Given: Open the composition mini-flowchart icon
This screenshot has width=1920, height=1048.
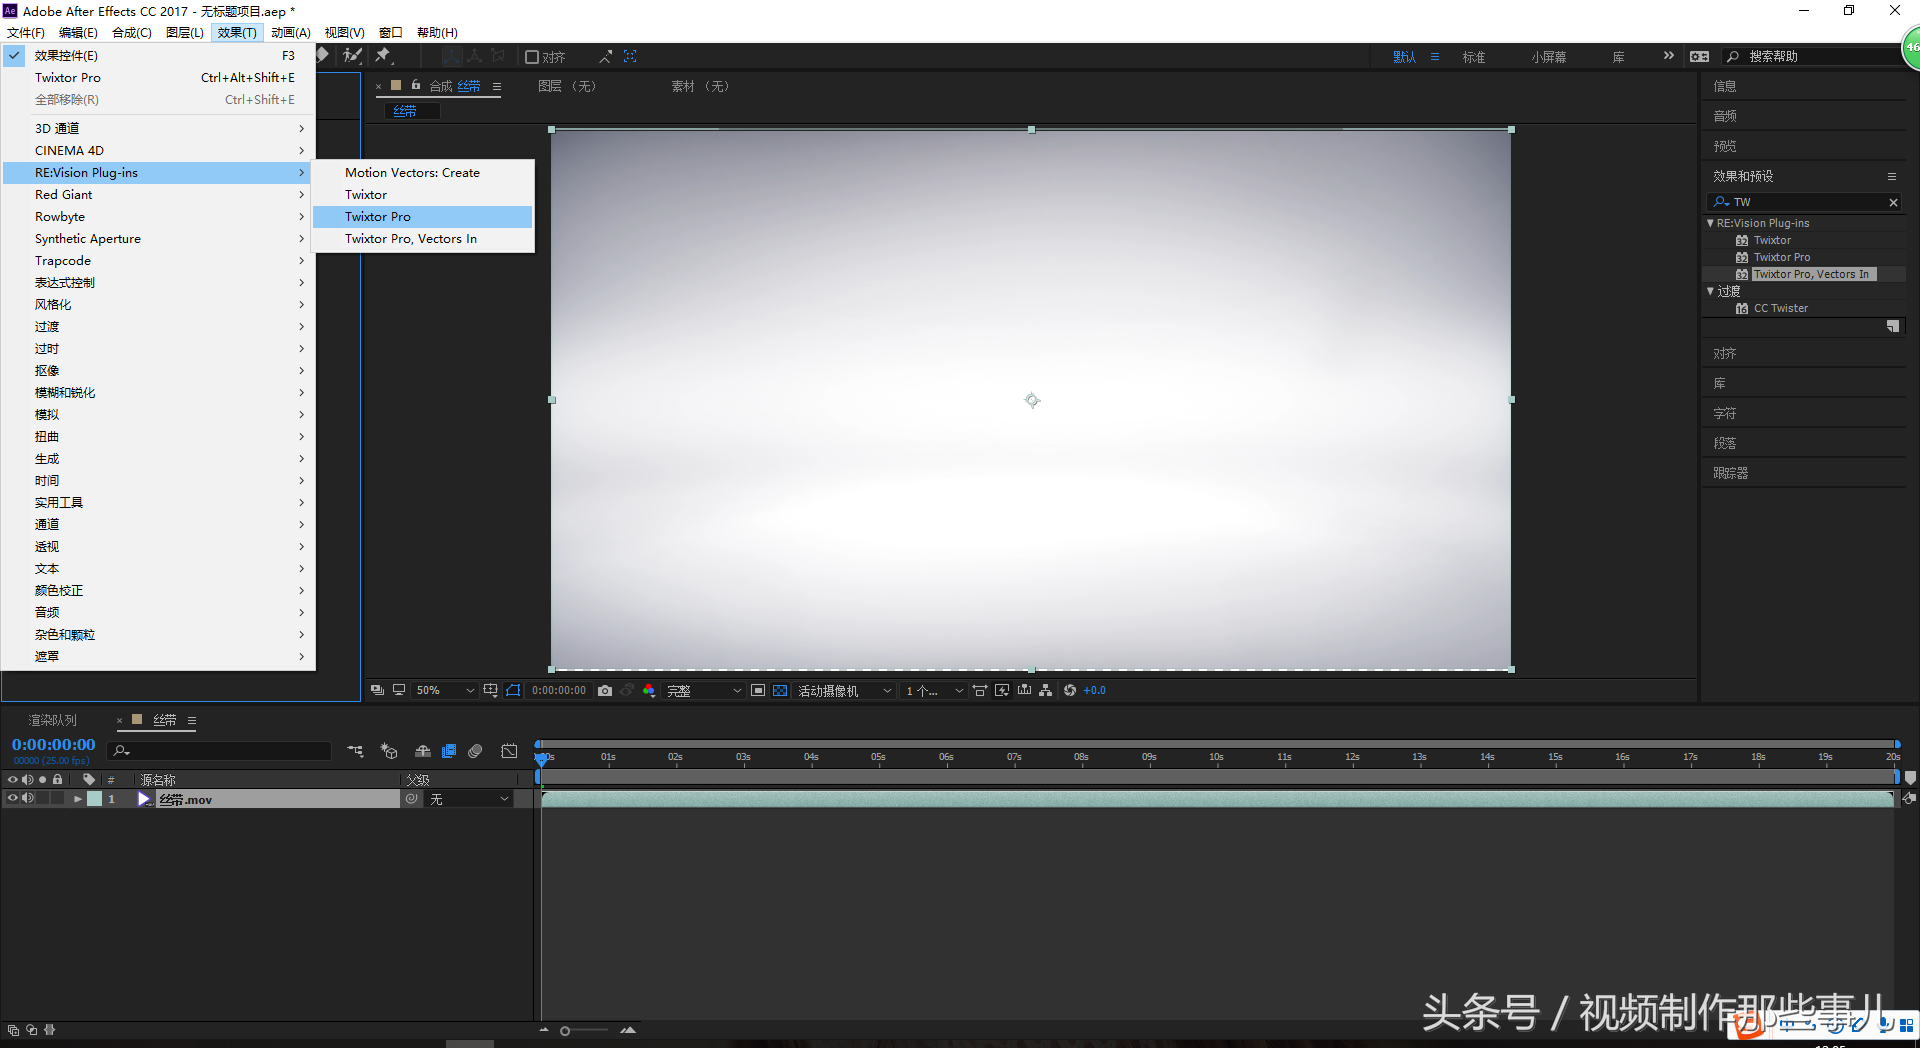Looking at the screenshot, I should [355, 751].
